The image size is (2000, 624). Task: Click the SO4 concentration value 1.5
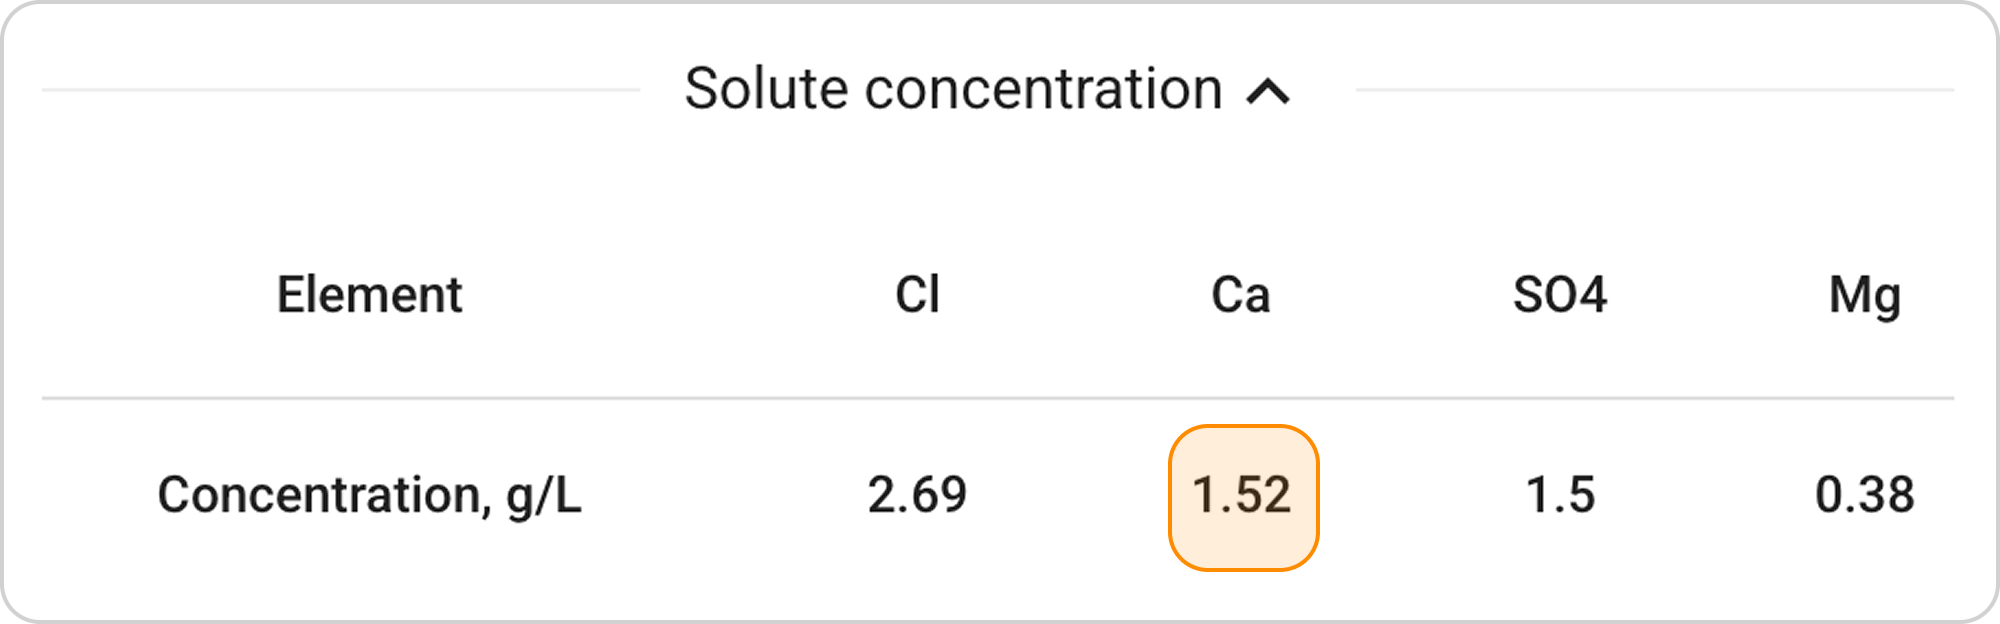click(x=1560, y=495)
